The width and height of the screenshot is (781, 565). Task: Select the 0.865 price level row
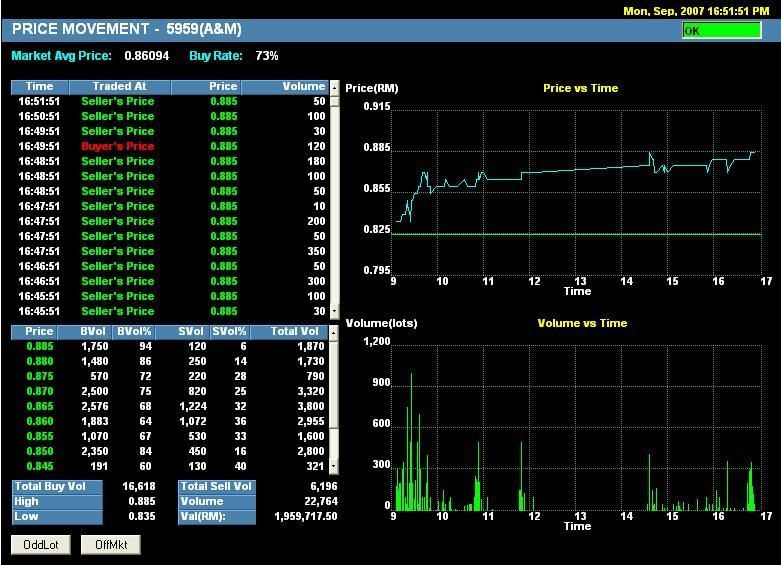(170, 407)
